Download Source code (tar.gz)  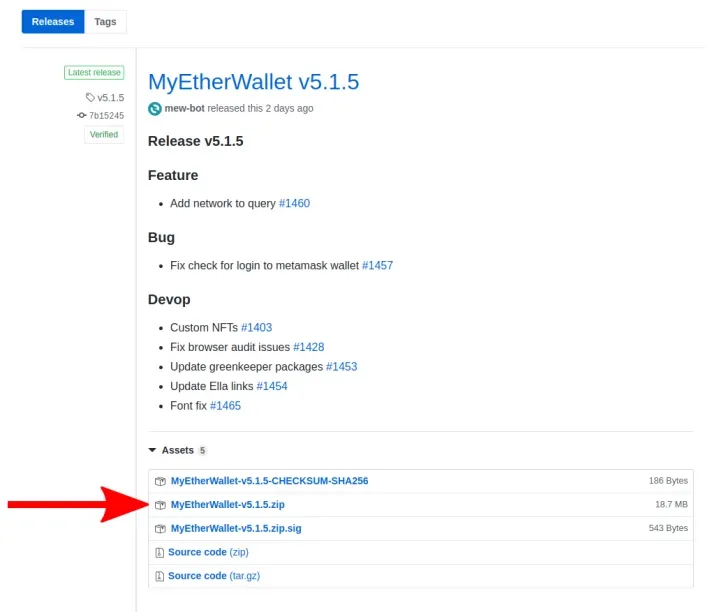point(214,576)
